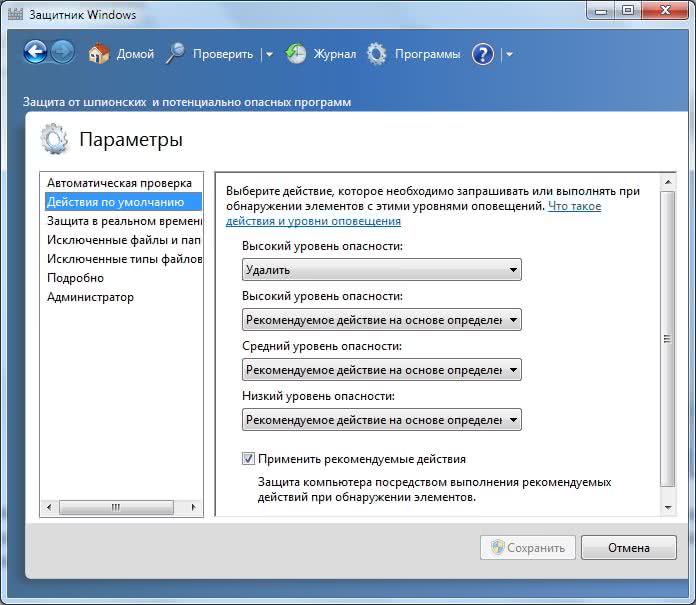The image size is (696, 605).
Task: Open the Низкий уровень опасности dropdown
Action: (382, 420)
